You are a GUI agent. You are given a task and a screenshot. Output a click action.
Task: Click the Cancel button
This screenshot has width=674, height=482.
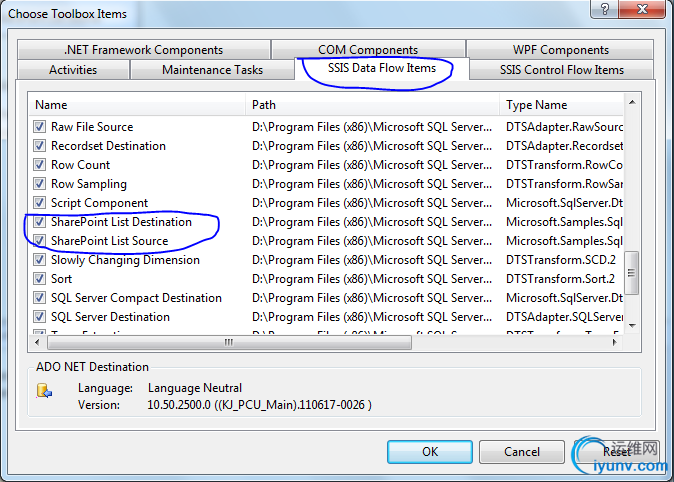point(522,452)
